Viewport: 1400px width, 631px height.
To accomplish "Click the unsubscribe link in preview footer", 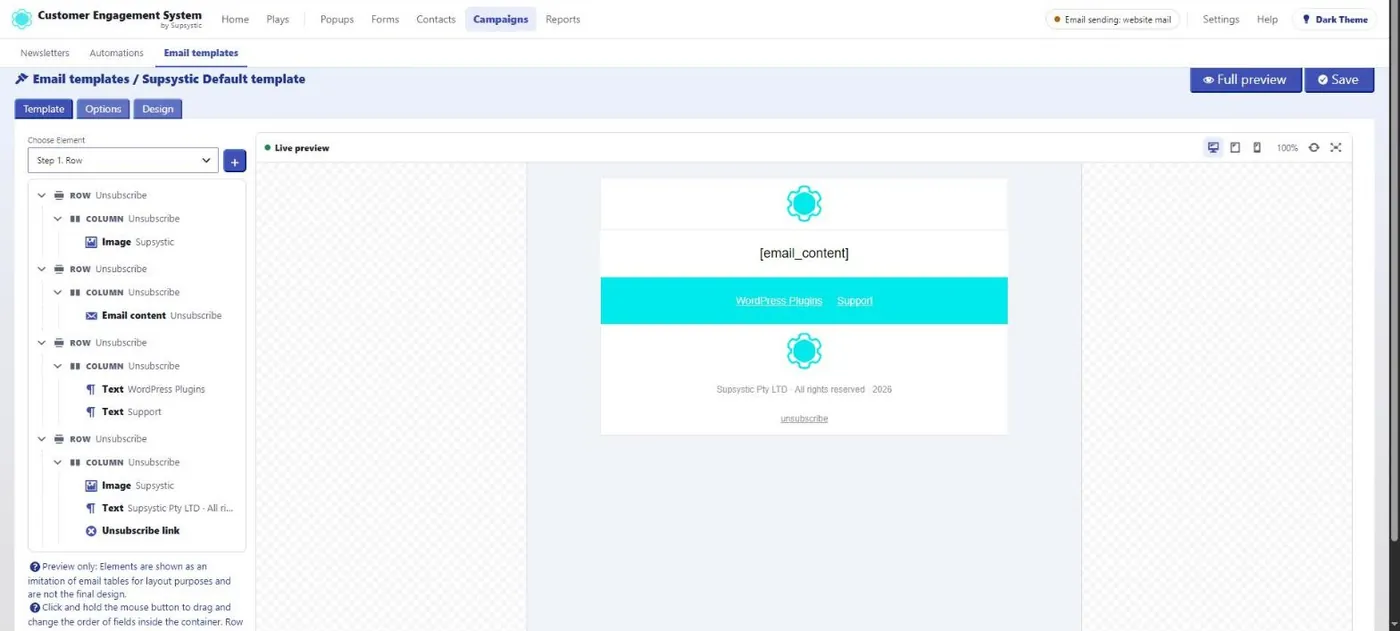I will (804, 419).
